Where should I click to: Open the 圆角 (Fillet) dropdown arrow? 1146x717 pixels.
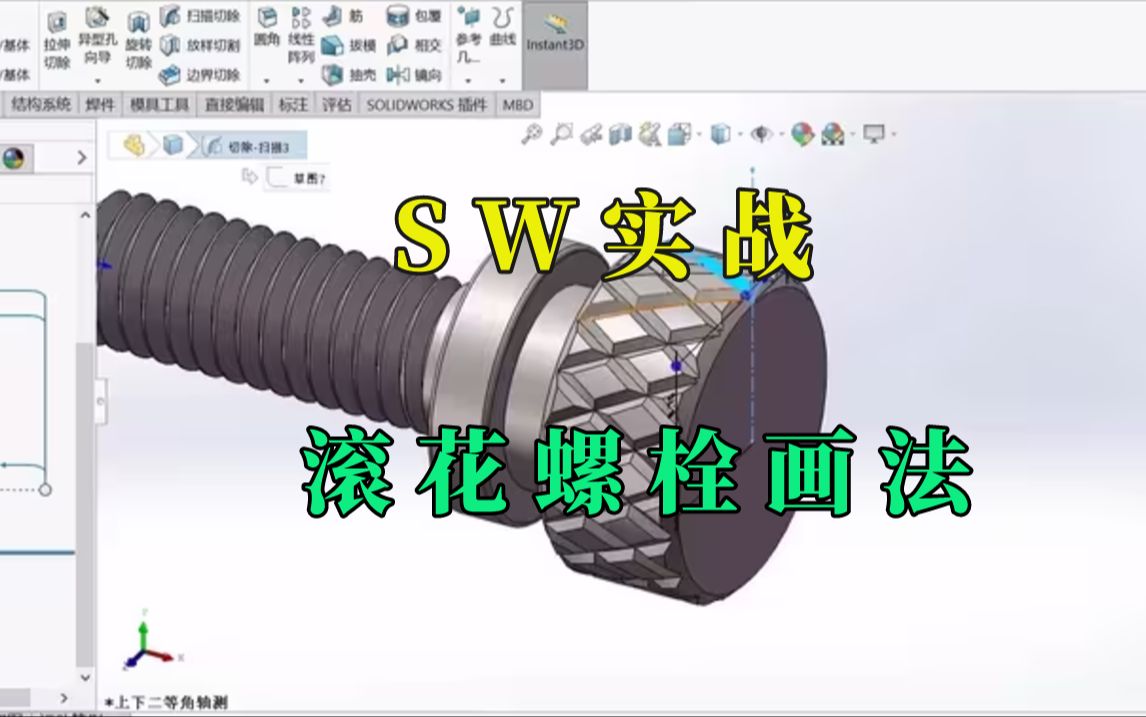pyautogui.click(x=267, y=80)
